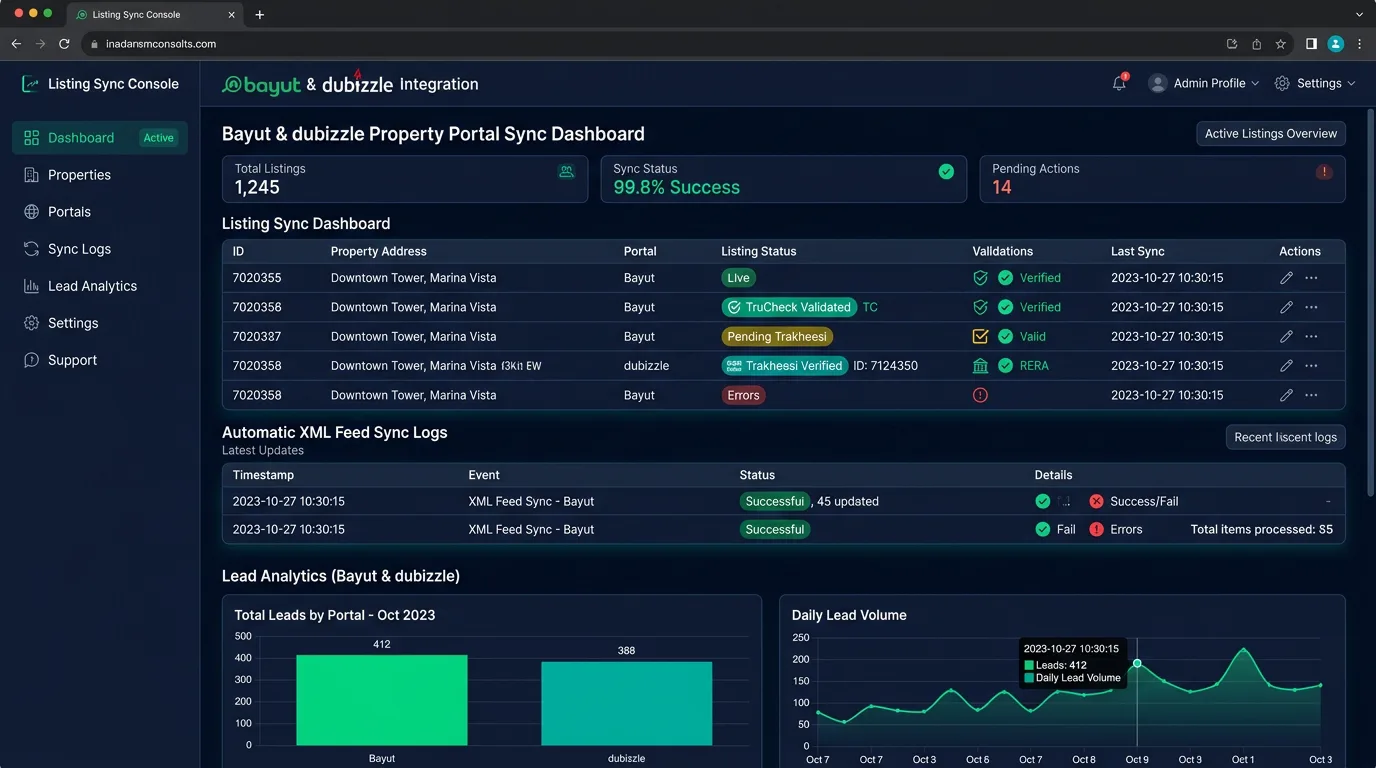Click the ID: 7124350 text
The width and height of the screenshot is (1376, 768).
pyautogui.click(x=885, y=366)
